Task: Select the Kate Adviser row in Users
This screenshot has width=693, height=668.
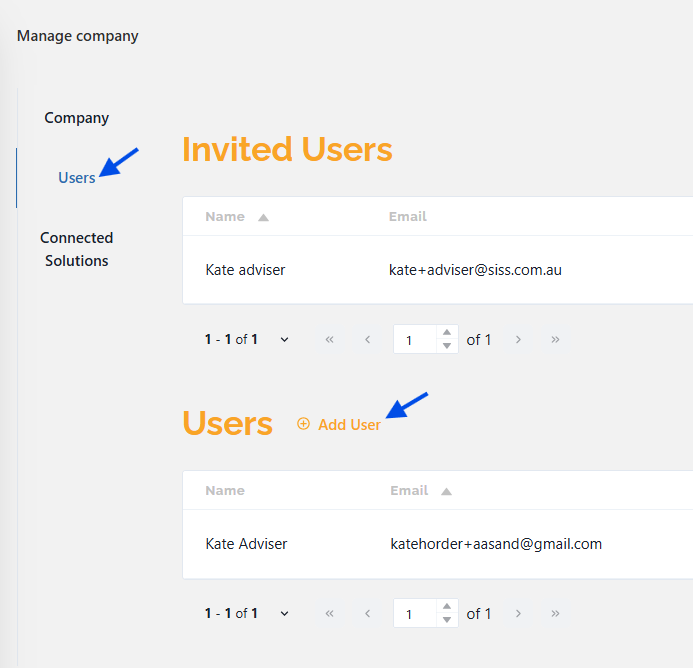Action: 246,544
